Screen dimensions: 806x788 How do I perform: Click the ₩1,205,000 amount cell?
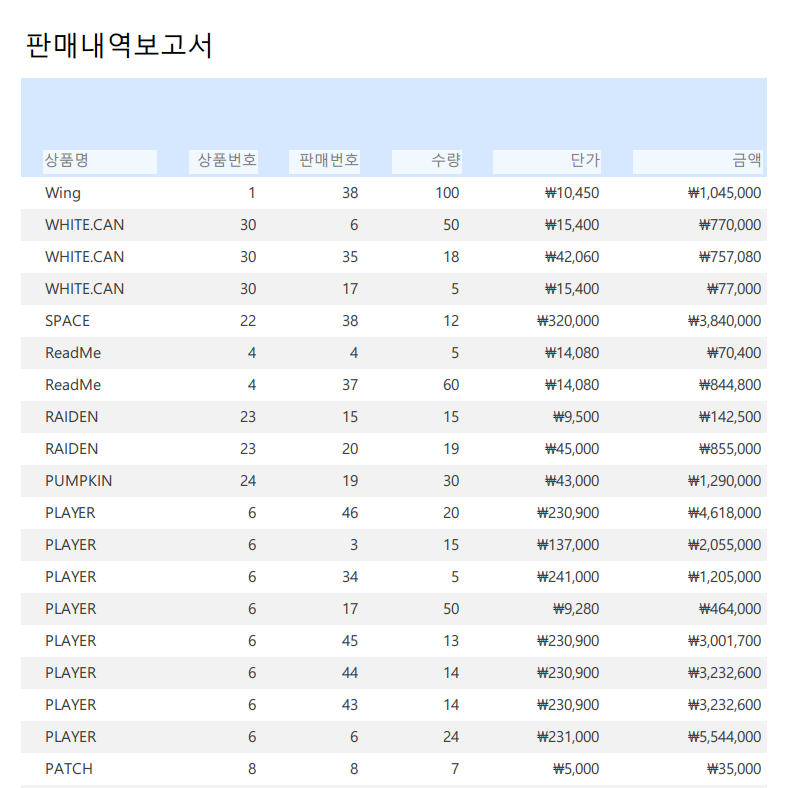point(724,577)
